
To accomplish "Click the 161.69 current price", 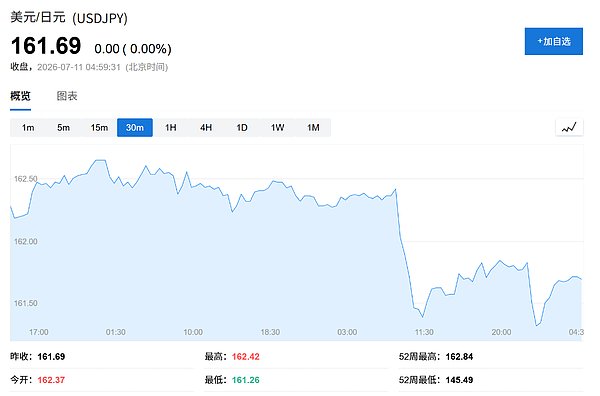I will click(x=46, y=46).
